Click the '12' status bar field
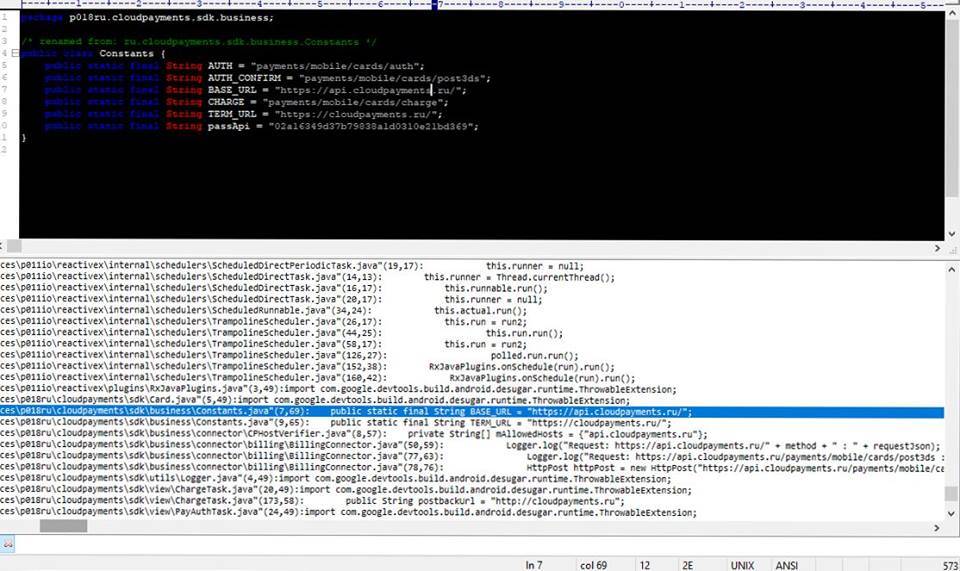960x571 pixels. click(x=645, y=565)
